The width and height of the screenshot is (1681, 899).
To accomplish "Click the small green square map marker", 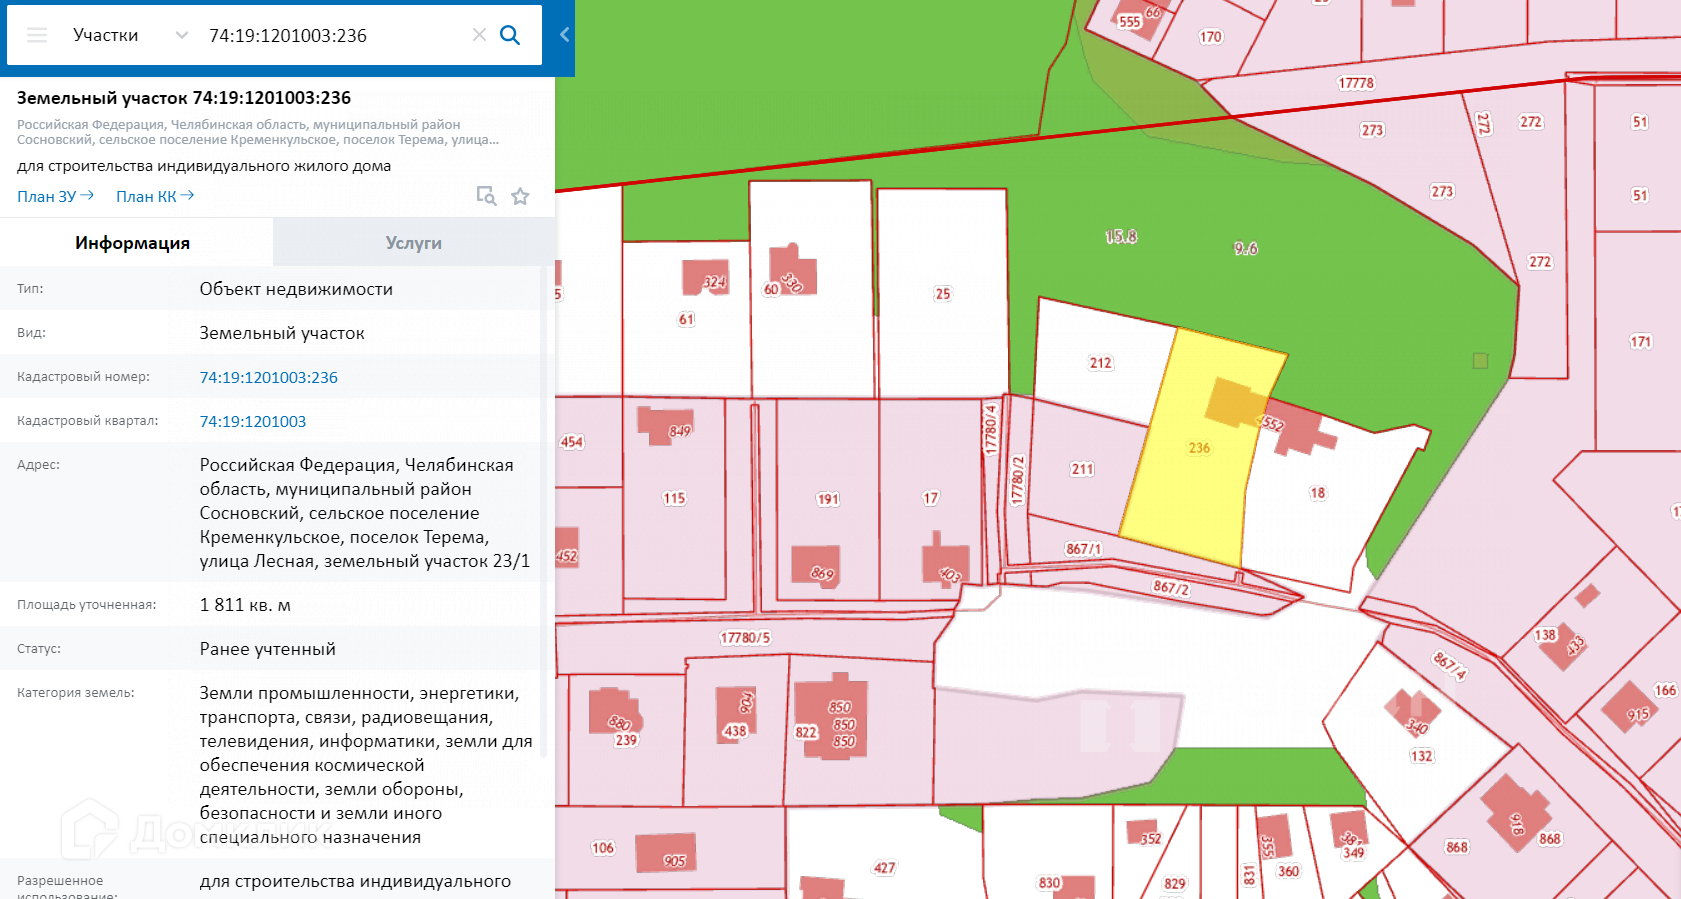I will (x=1480, y=361).
